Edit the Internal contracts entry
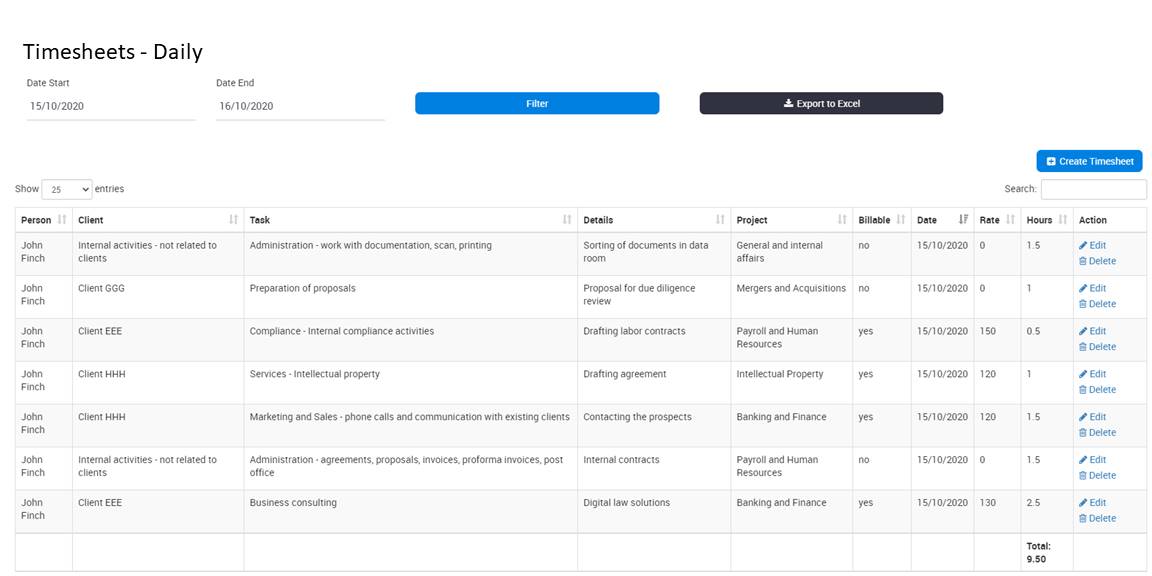Screen dimensions: 1152x576 pyautogui.click(x=1092, y=460)
